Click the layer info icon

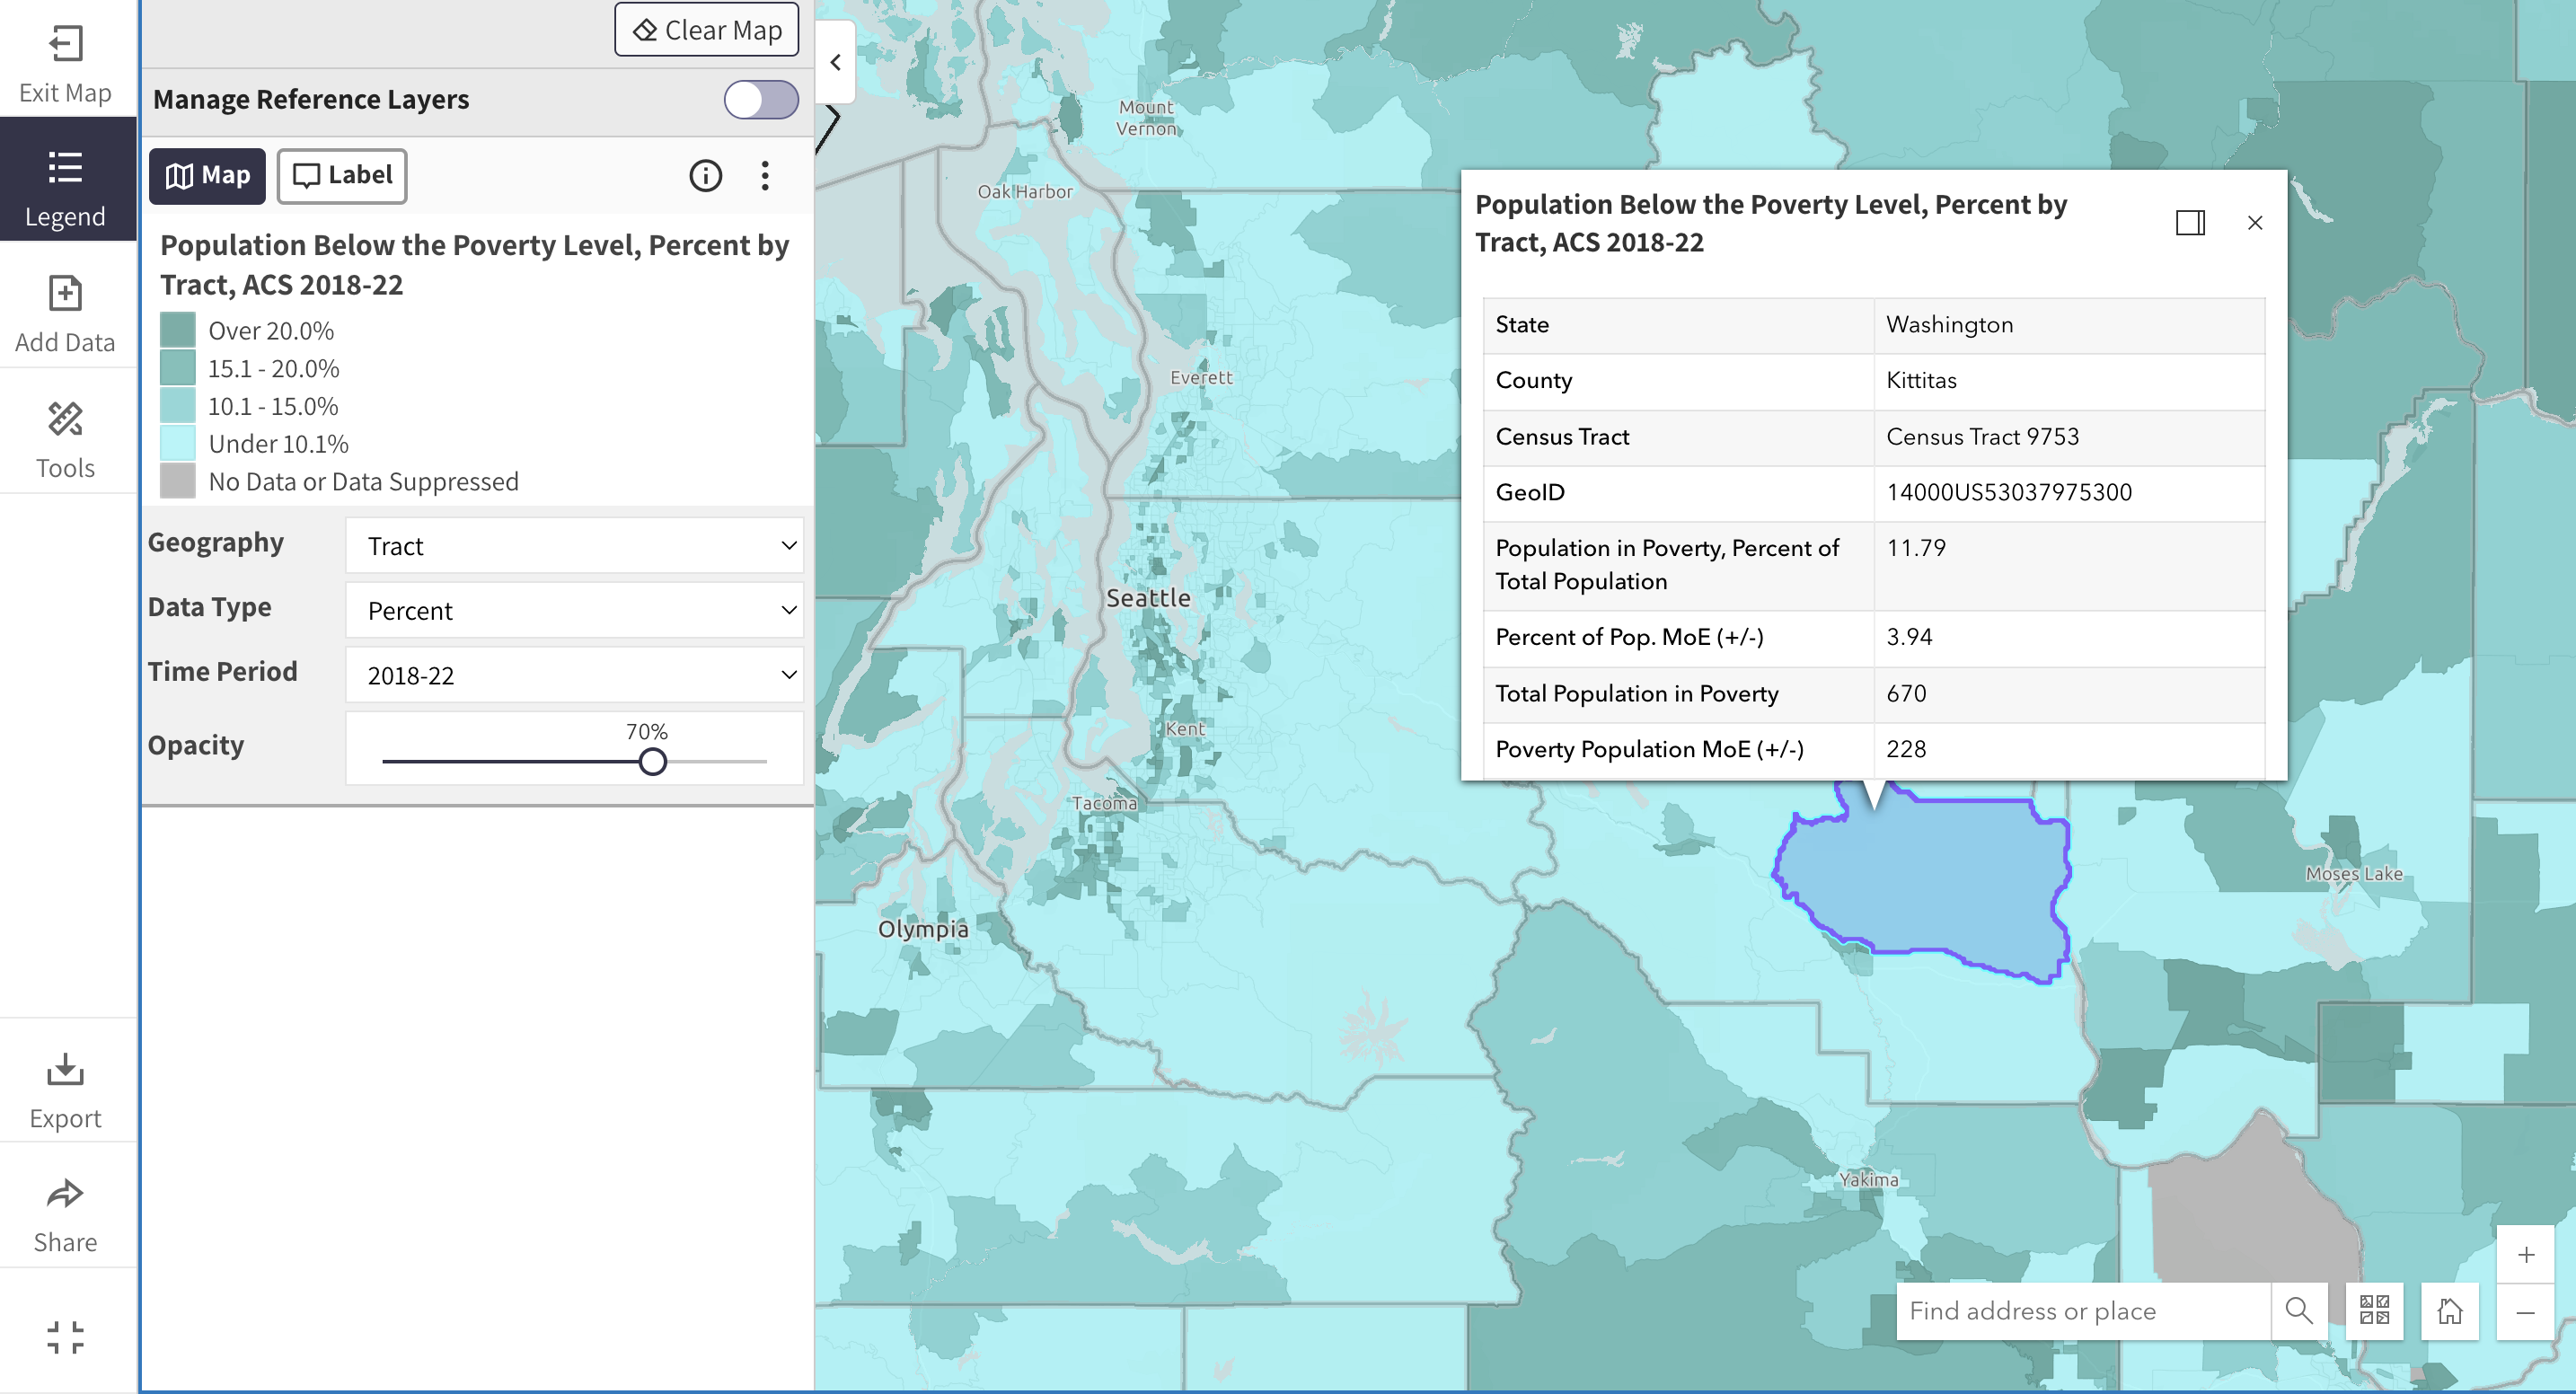705,176
